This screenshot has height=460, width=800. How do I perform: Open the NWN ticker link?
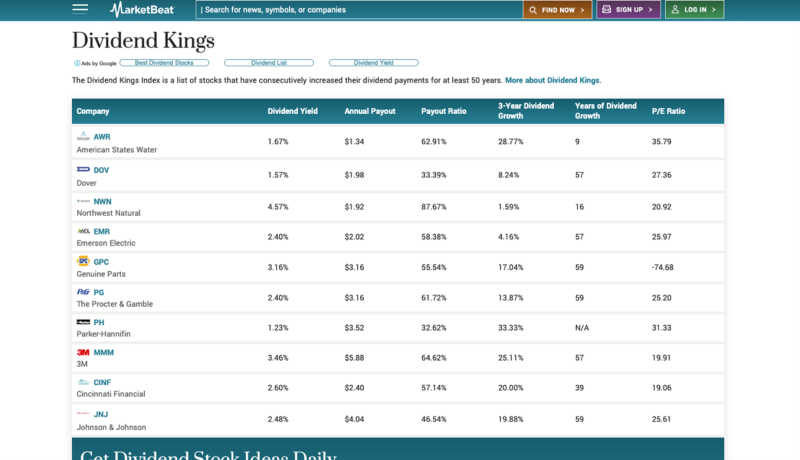point(102,201)
